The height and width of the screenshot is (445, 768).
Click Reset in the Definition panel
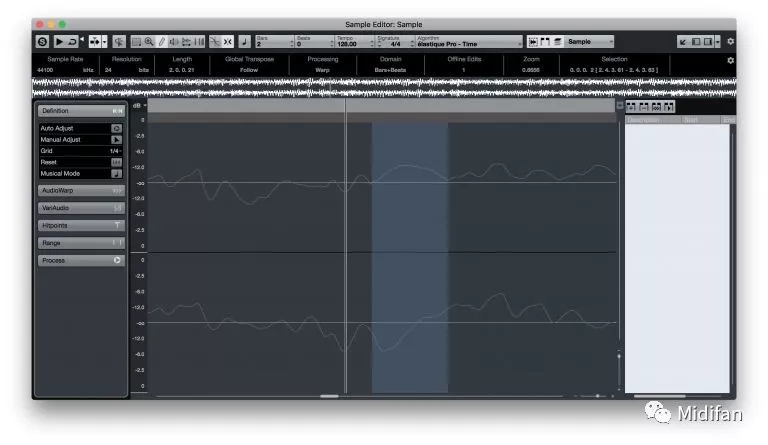pyautogui.click(x=116, y=162)
